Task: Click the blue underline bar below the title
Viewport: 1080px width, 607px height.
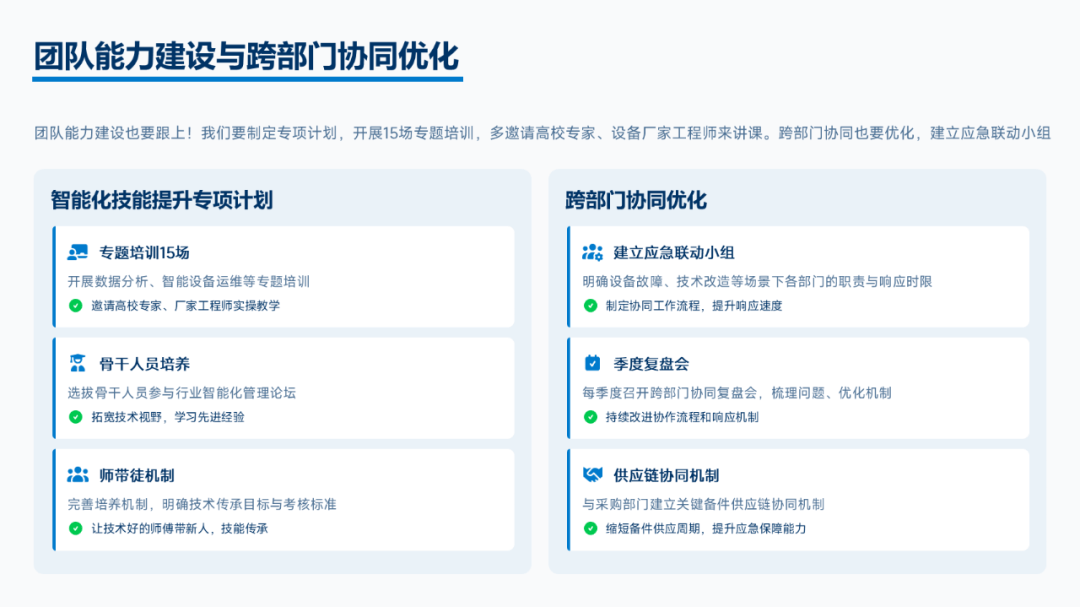Action: 248,79
